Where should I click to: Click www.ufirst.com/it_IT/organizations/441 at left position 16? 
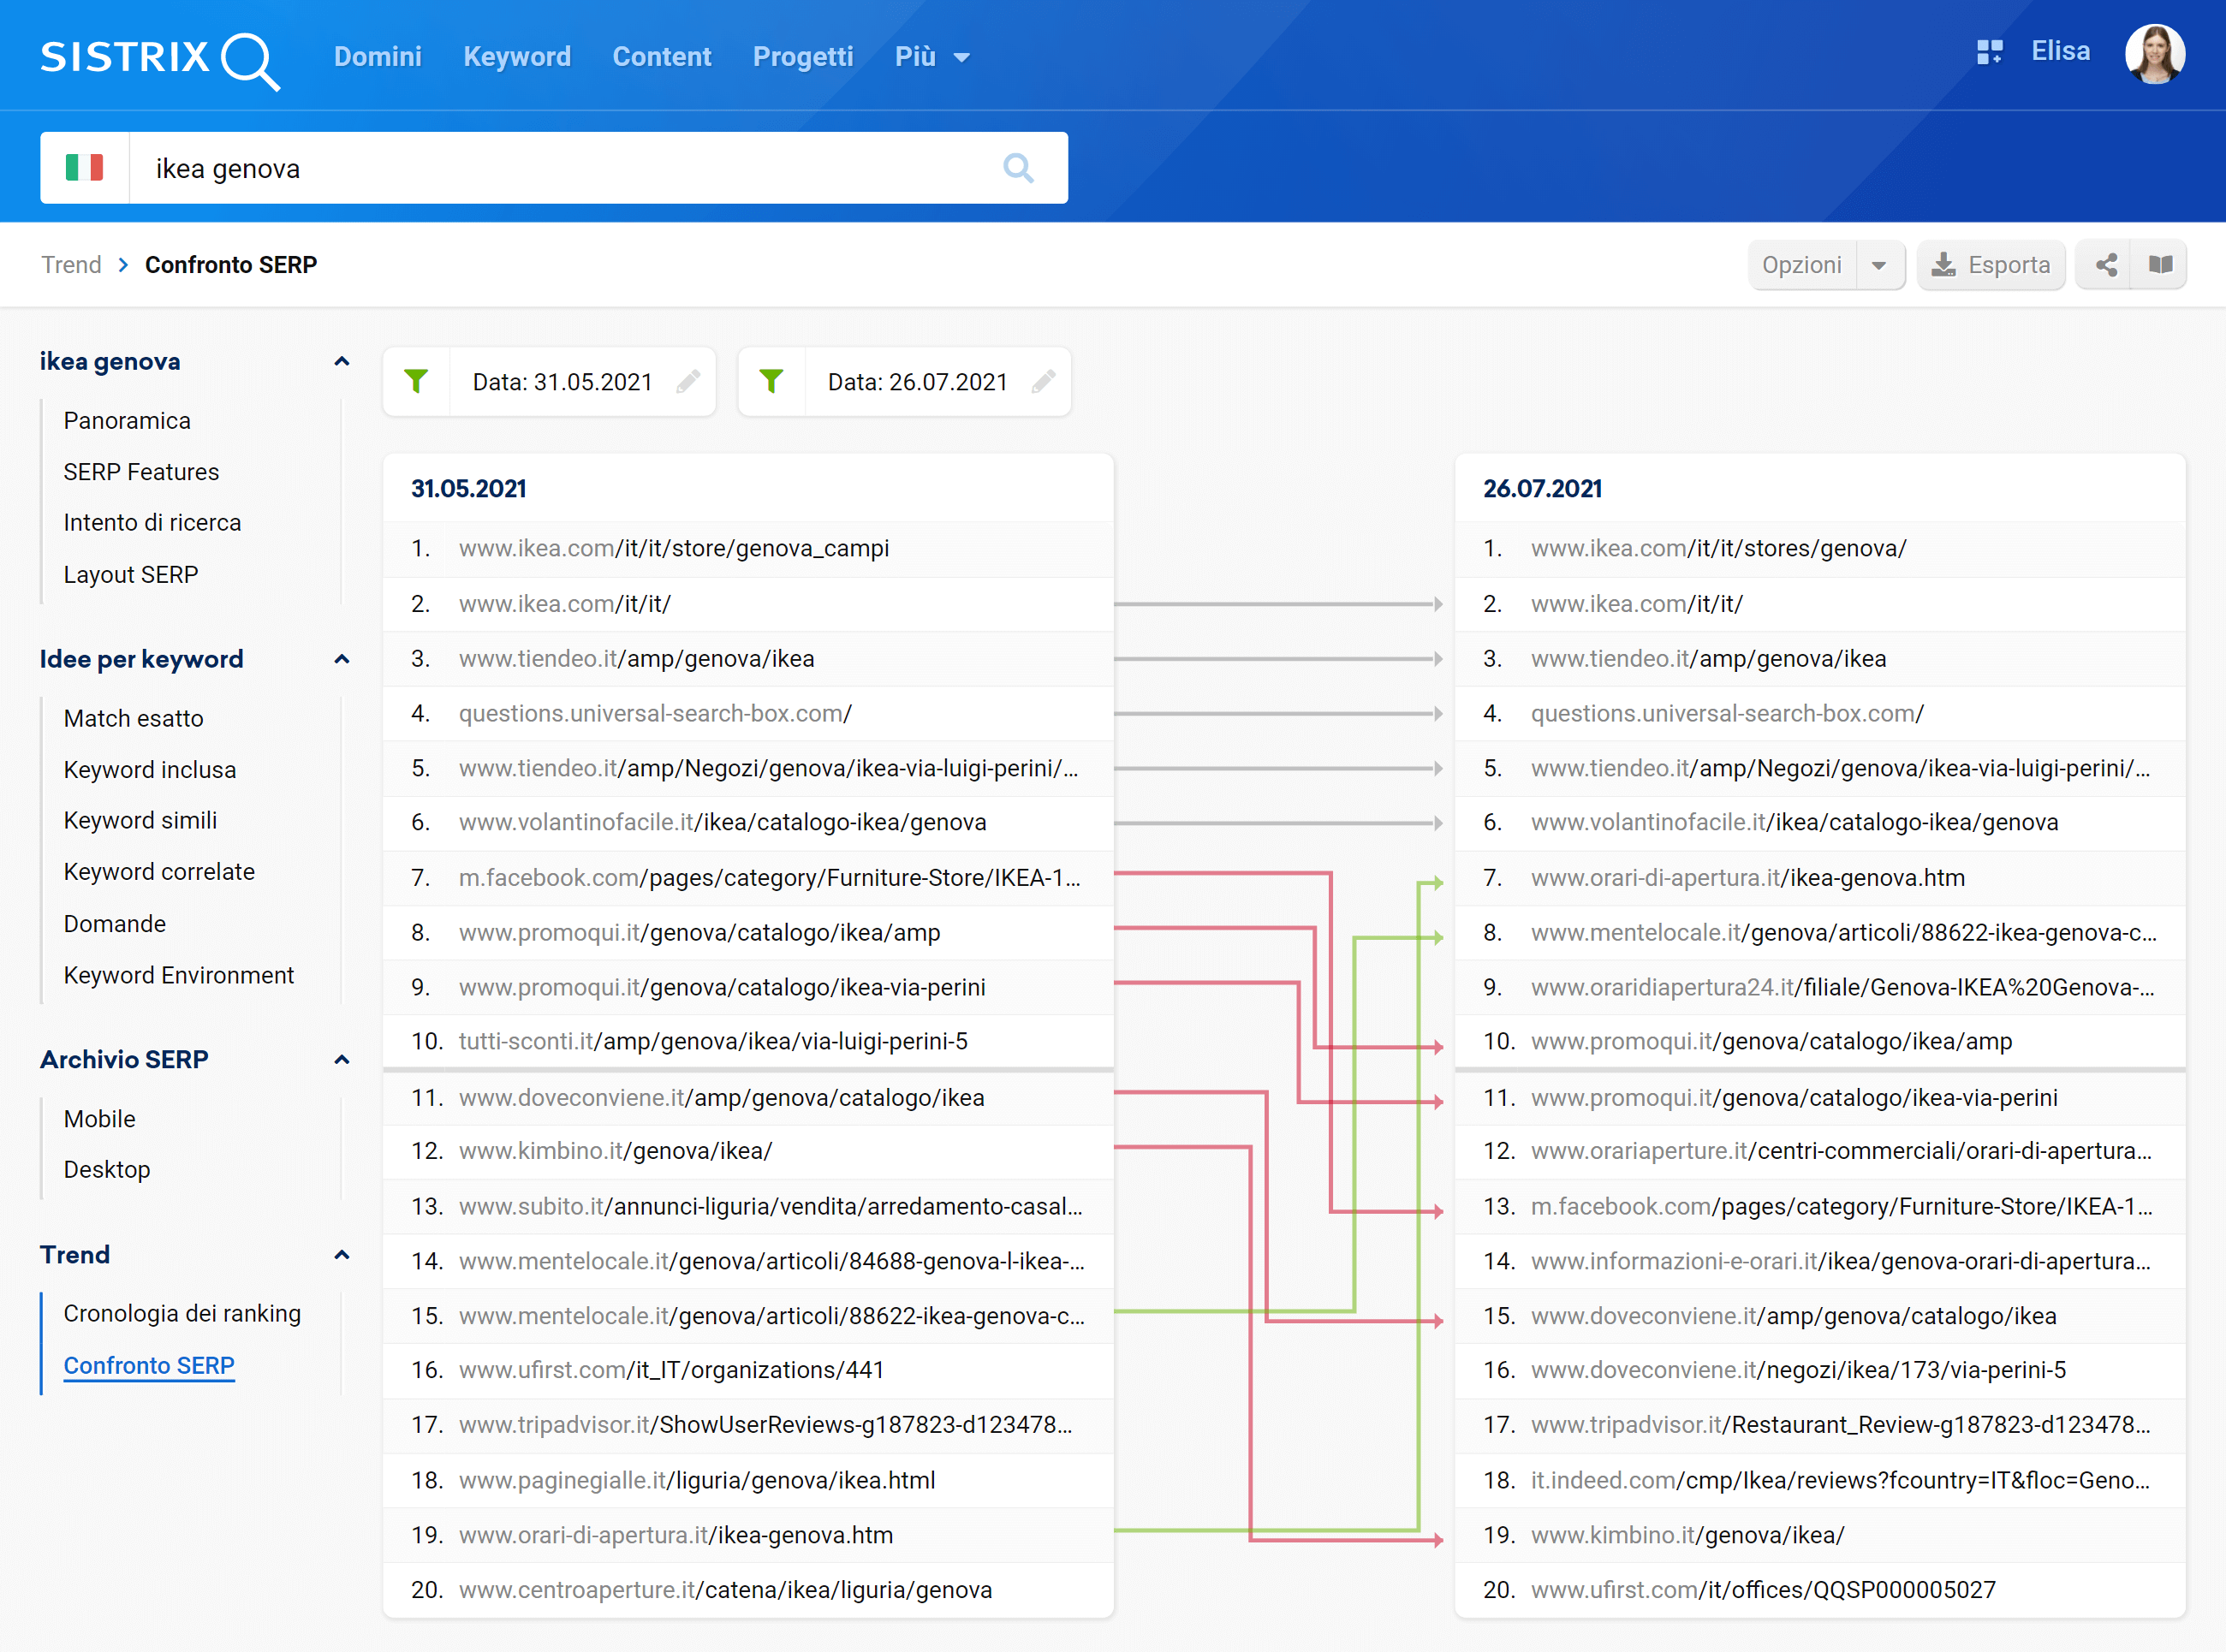pos(671,1371)
